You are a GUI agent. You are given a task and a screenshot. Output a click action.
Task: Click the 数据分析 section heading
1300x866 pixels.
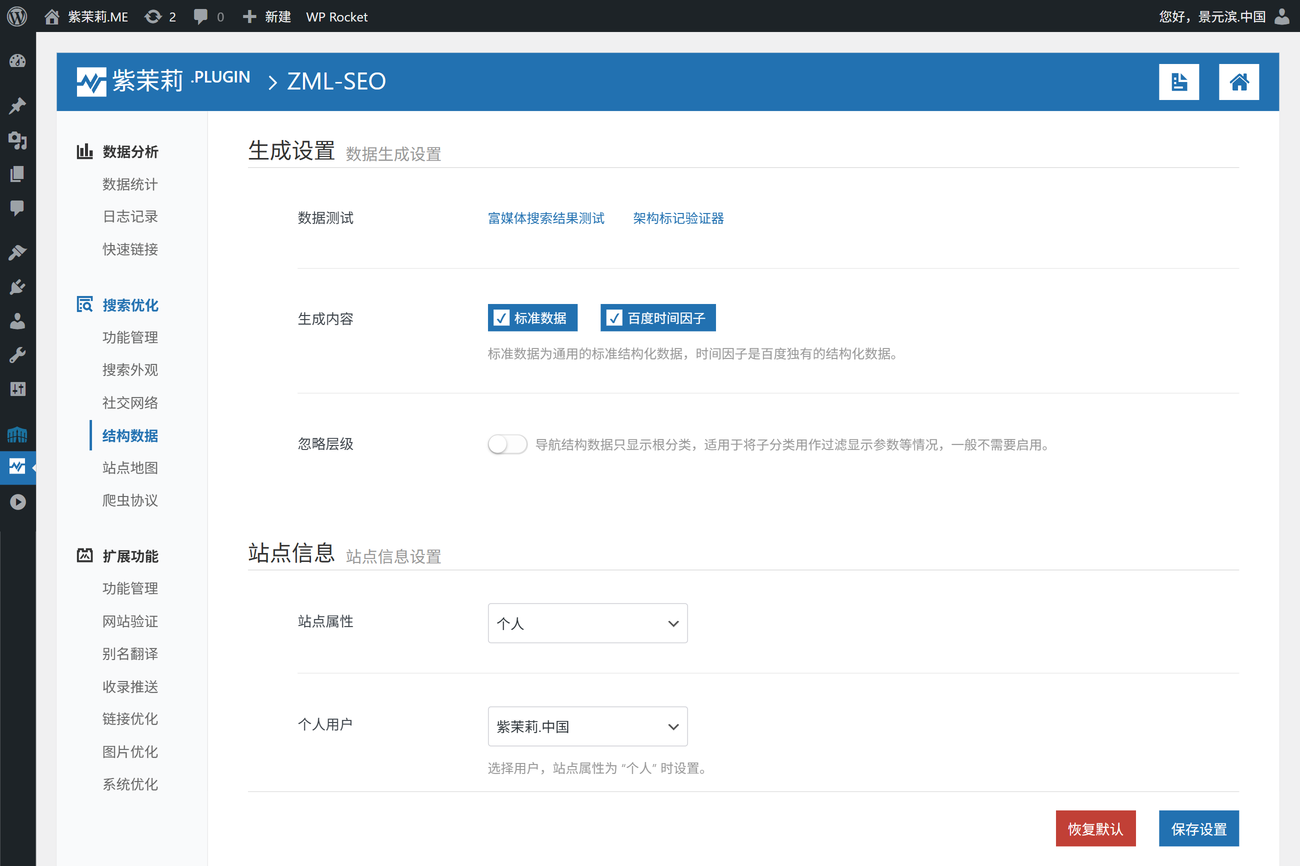pyautogui.click(x=130, y=151)
